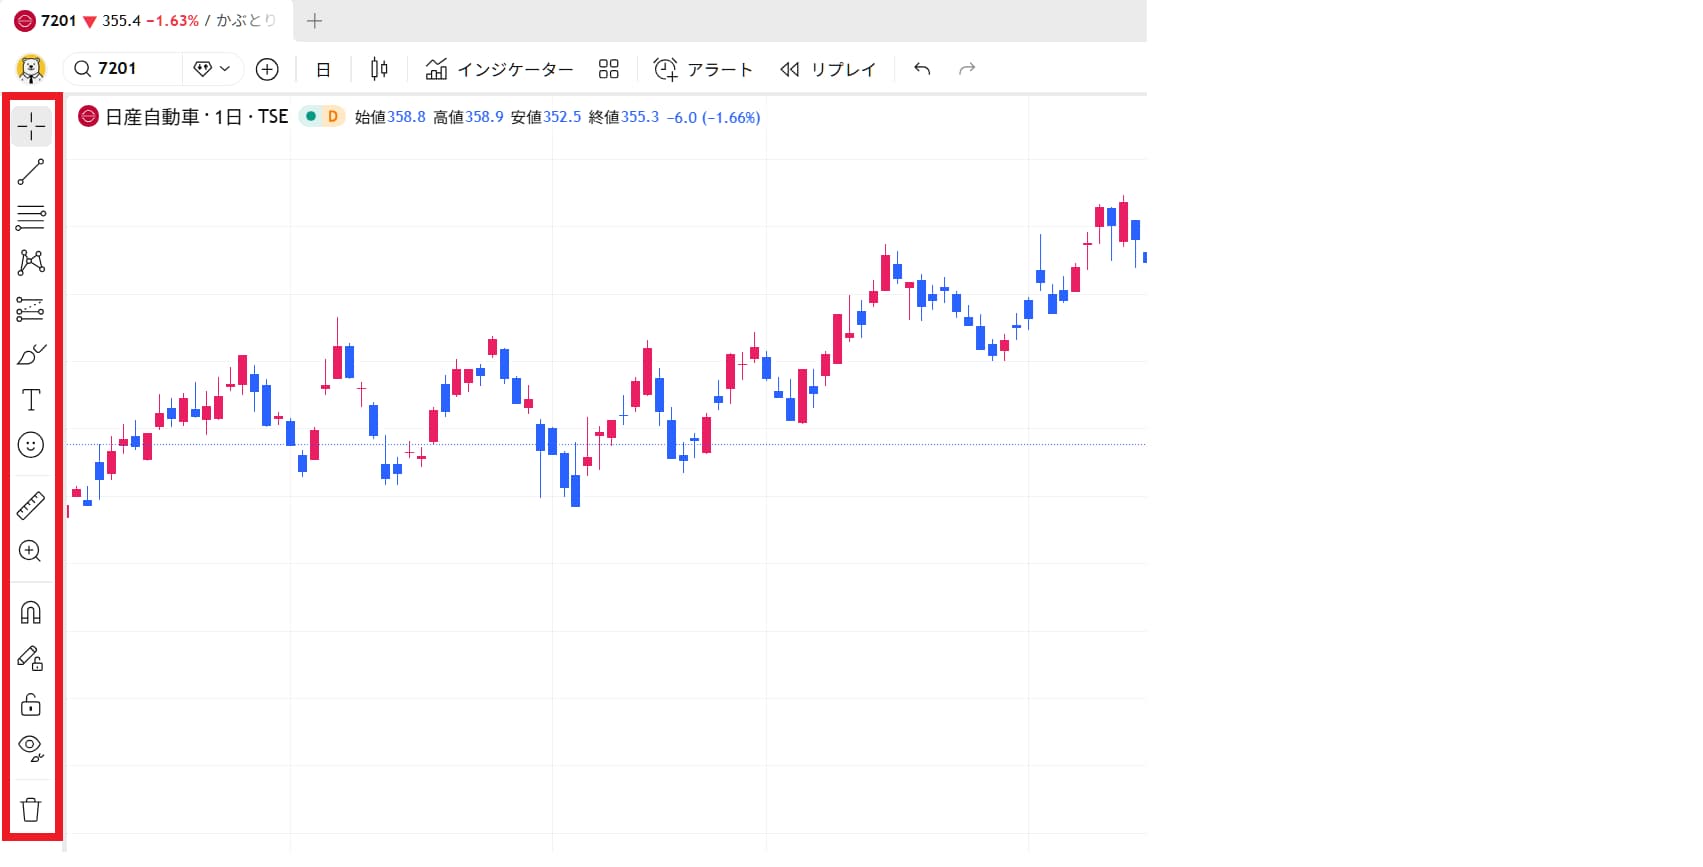The image size is (1703, 867).
Task: Open the 日 timeframe interval selector
Action: 323,69
